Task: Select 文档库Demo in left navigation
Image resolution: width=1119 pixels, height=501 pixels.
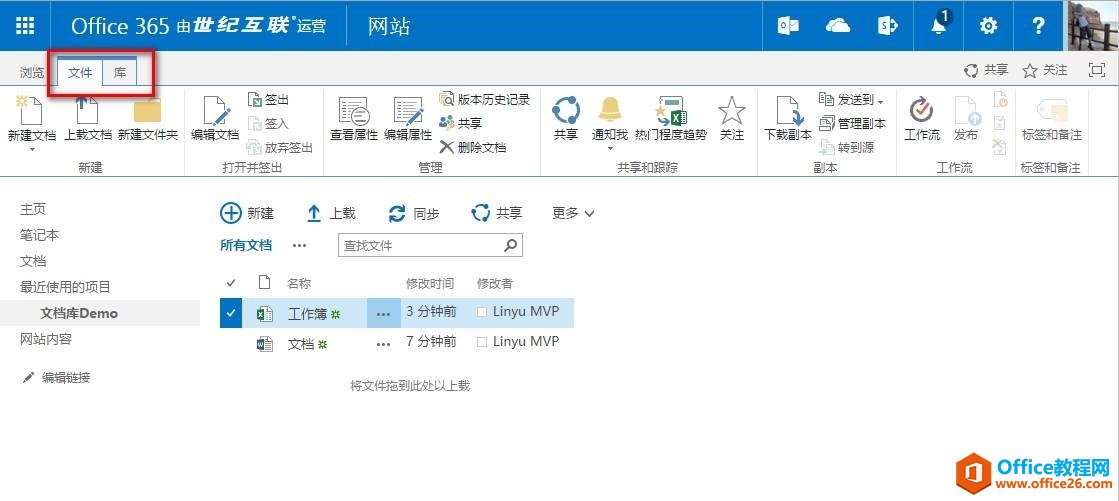Action: [x=79, y=313]
